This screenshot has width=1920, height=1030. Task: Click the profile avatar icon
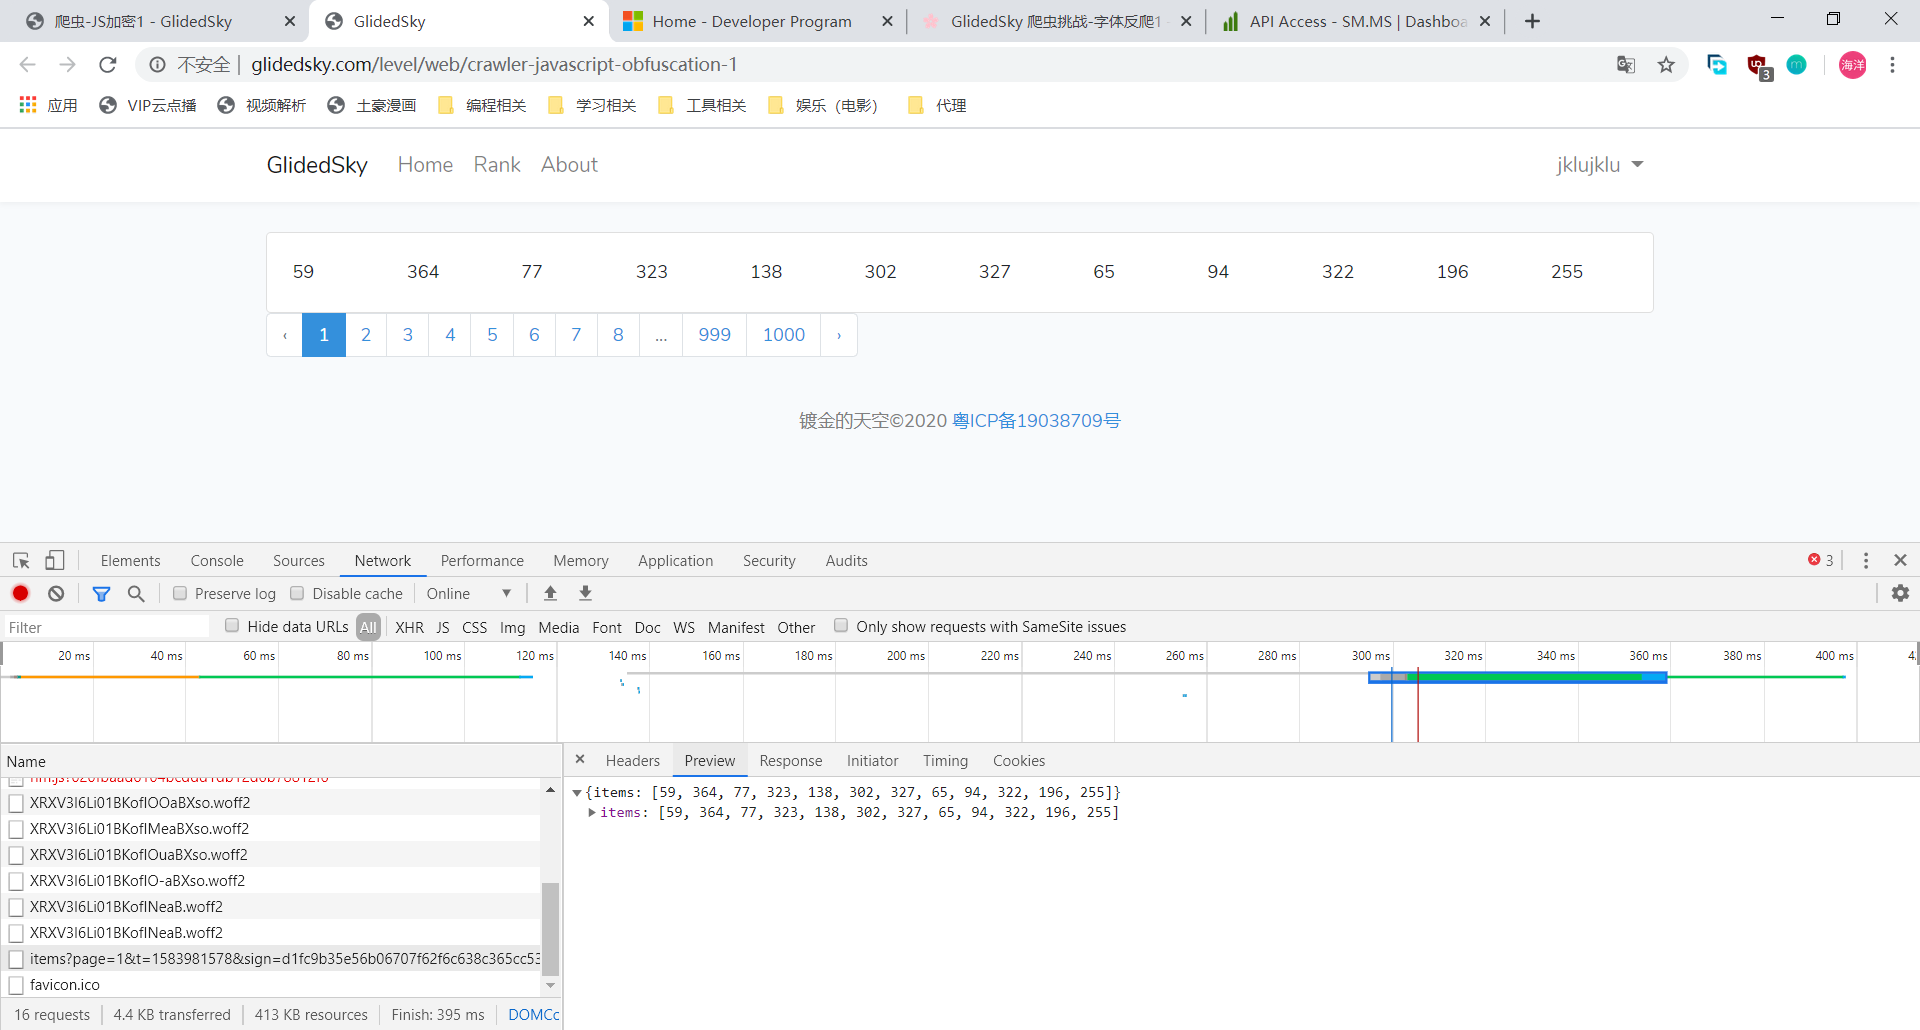coord(1852,65)
